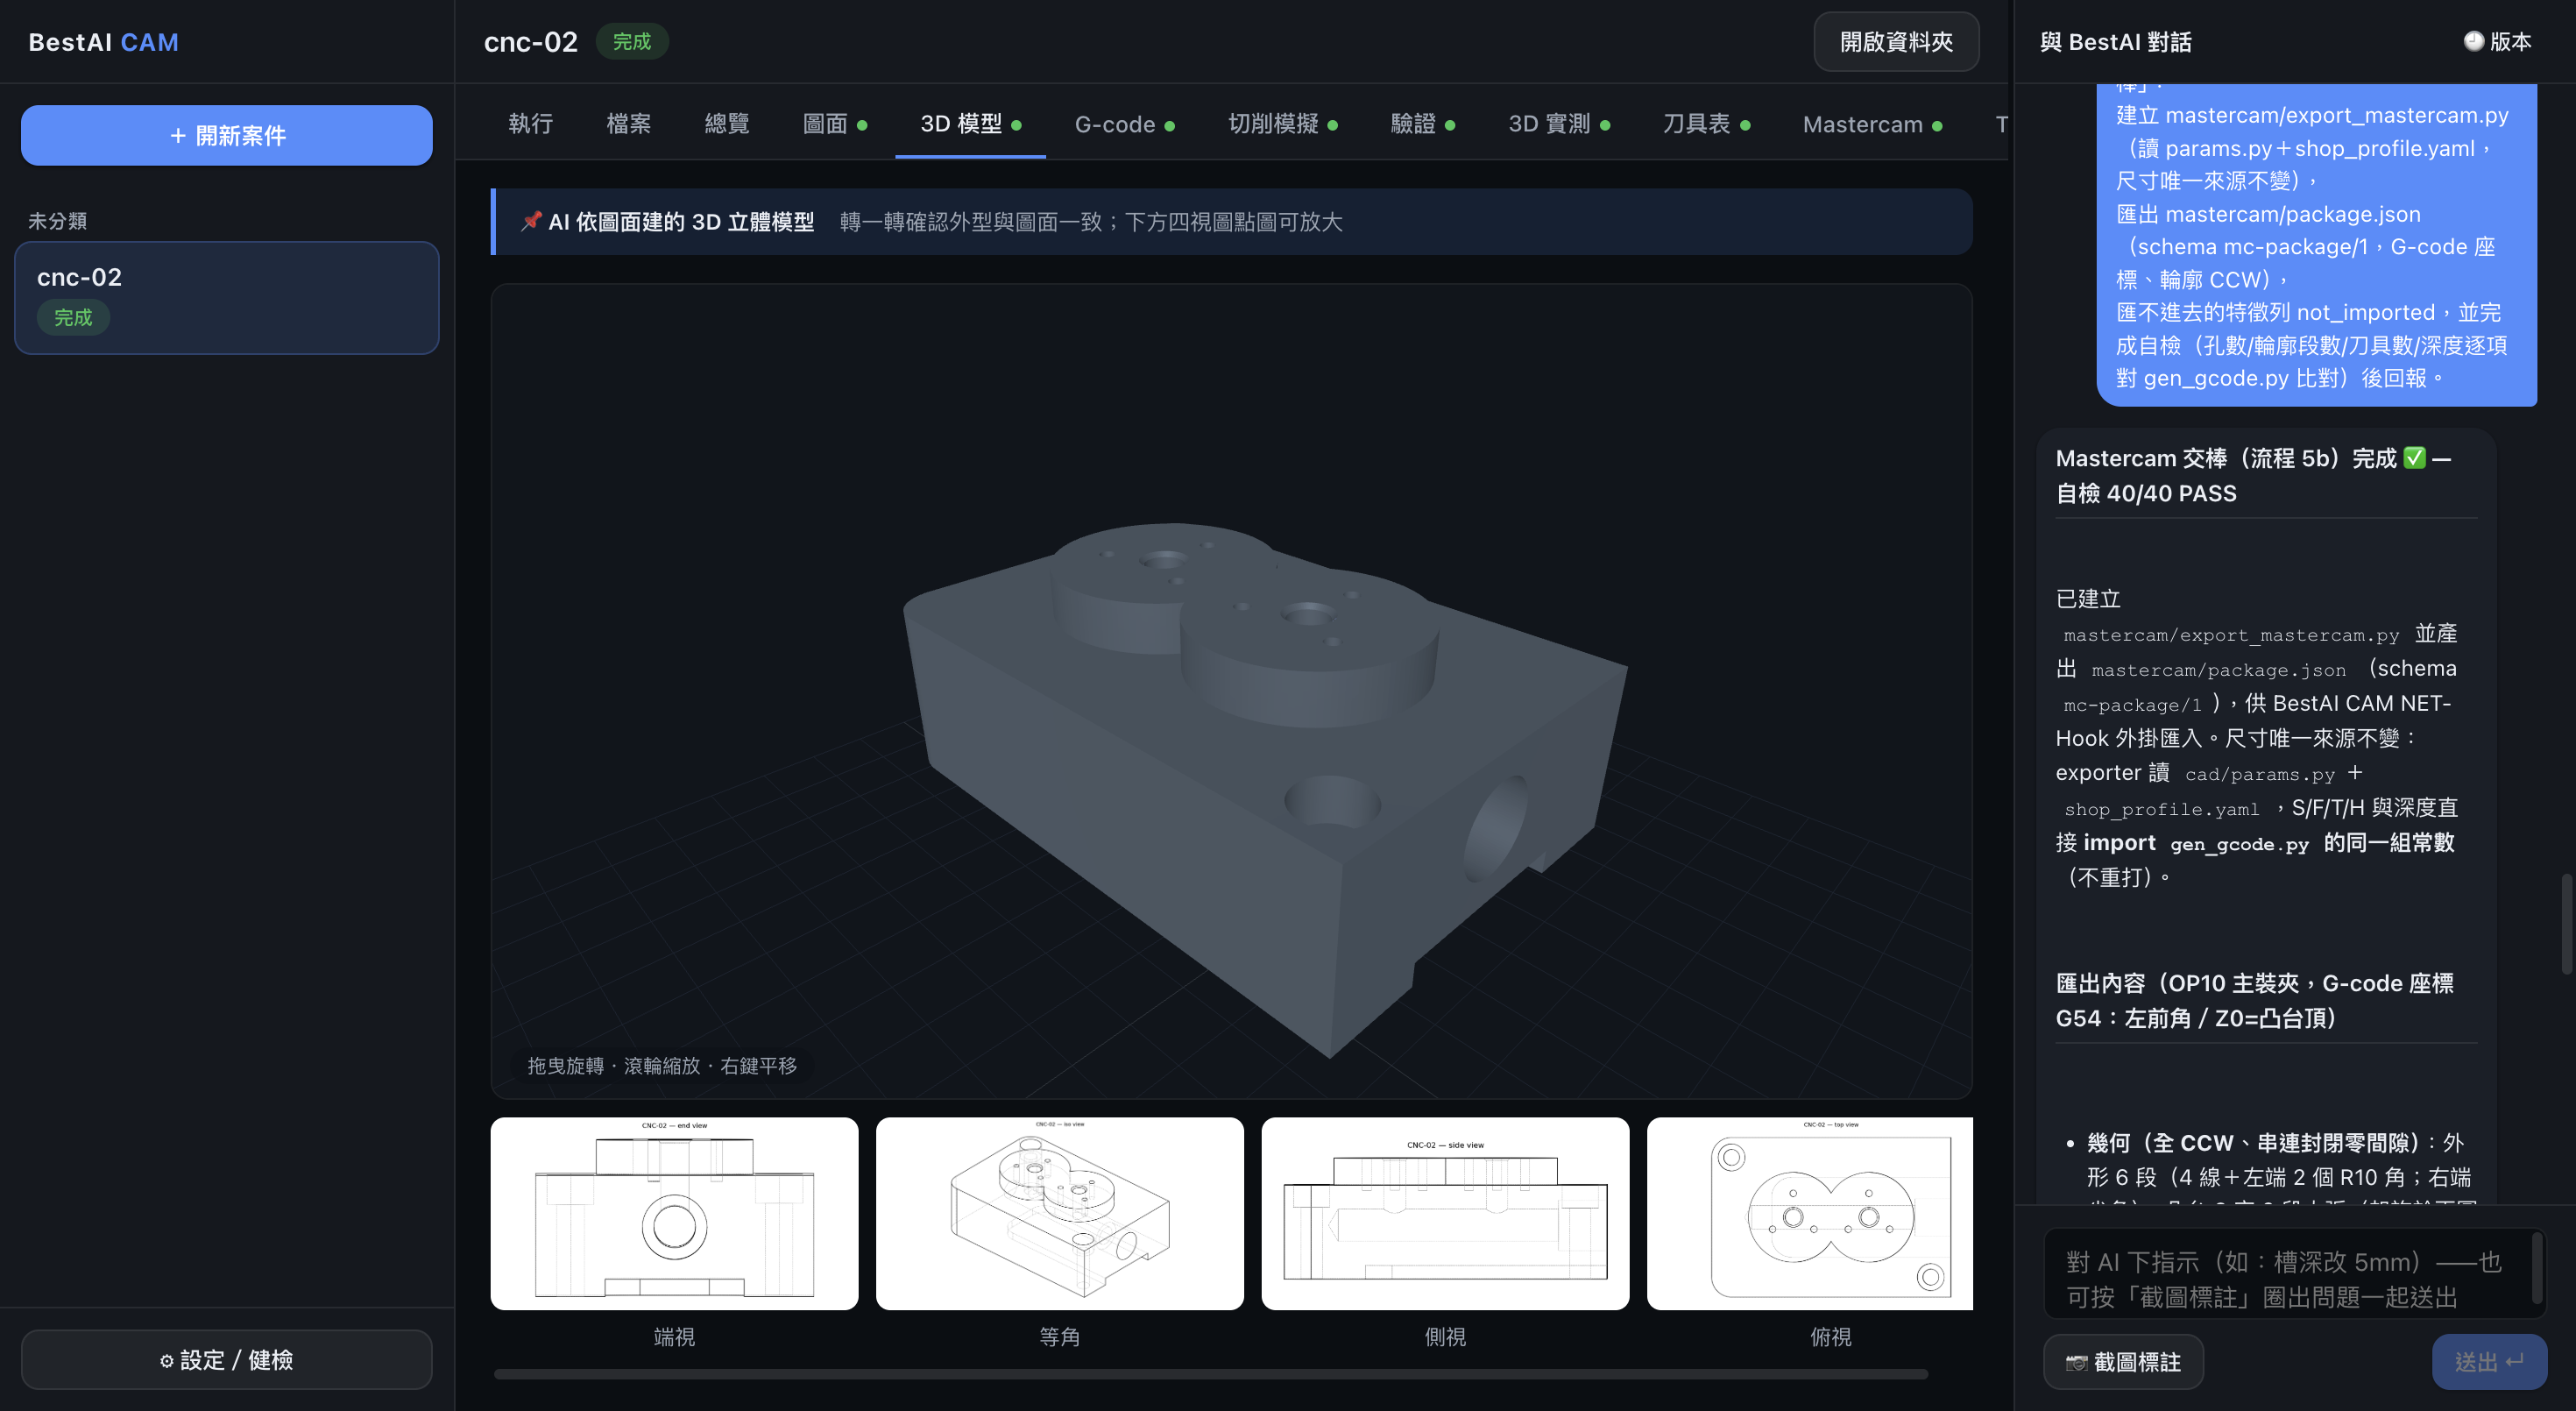The height and width of the screenshot is (1411, 2576).
Task: Open the G-code tab
Action: pyautogui.click(x=1124, y=124)
